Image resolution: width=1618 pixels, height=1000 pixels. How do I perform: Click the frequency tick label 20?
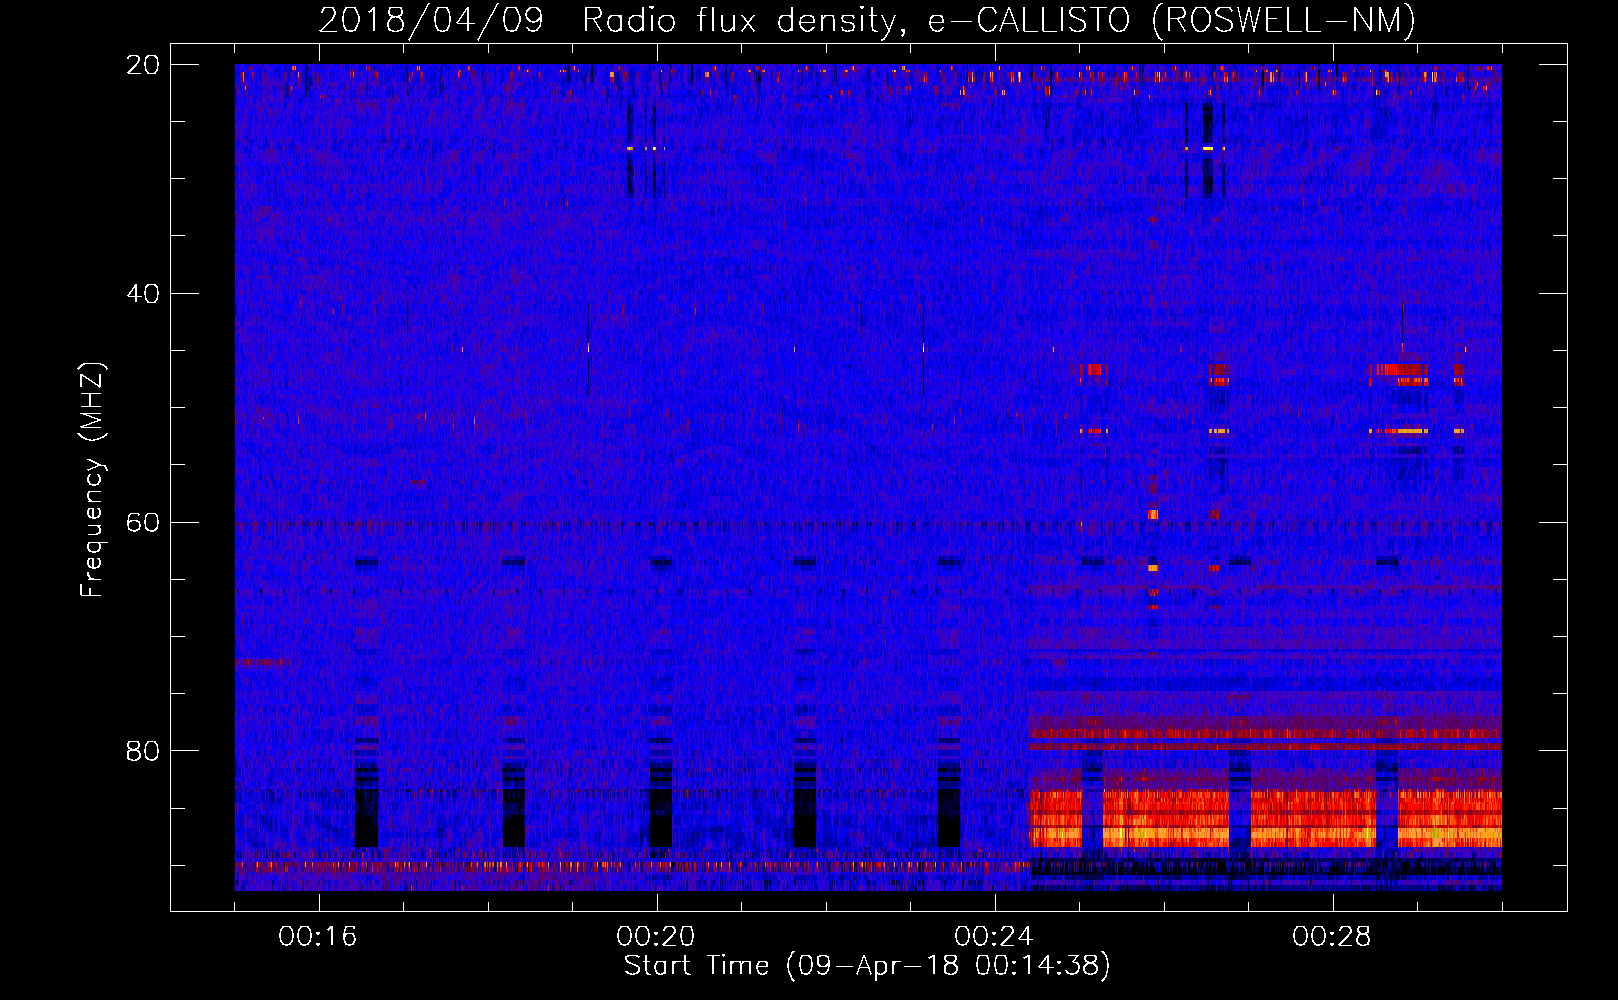click(142, 65)
